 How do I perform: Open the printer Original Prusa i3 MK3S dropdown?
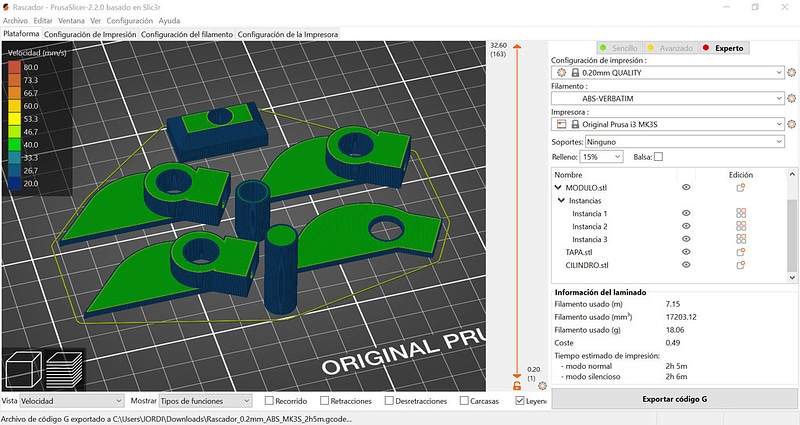click(667, 124)
